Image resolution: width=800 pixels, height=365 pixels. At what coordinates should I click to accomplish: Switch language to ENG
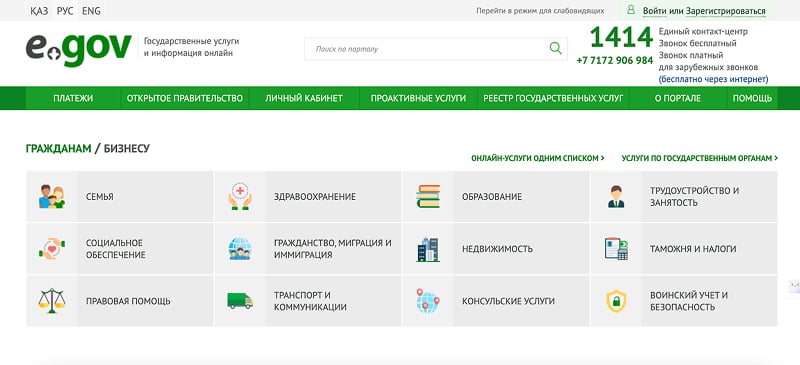click(x=91, y=11)
